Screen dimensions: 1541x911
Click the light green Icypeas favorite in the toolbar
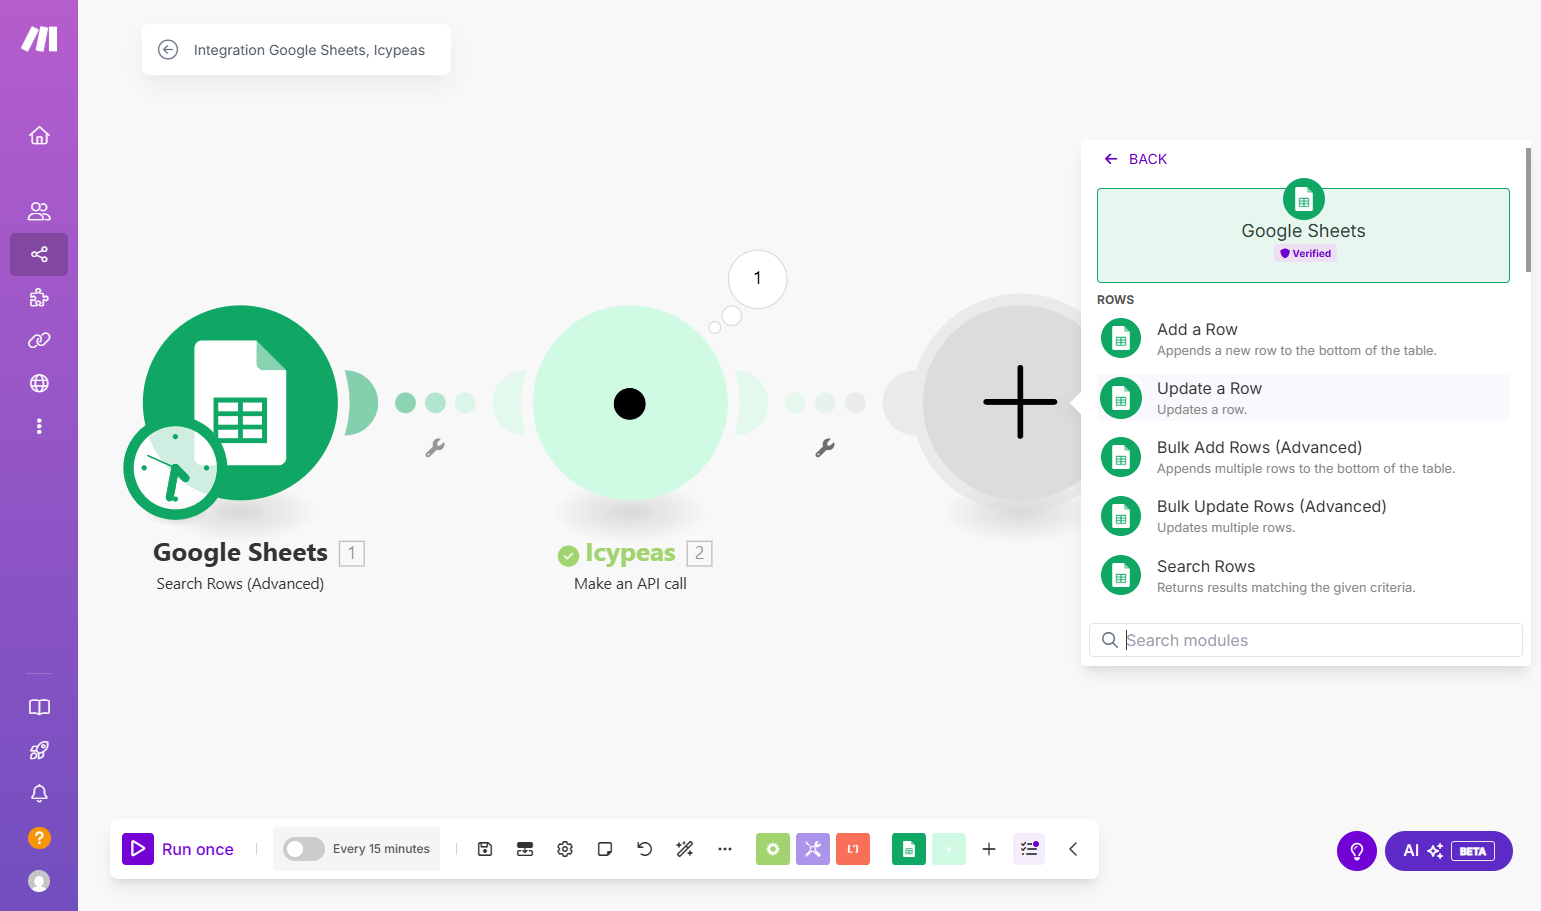949,849
